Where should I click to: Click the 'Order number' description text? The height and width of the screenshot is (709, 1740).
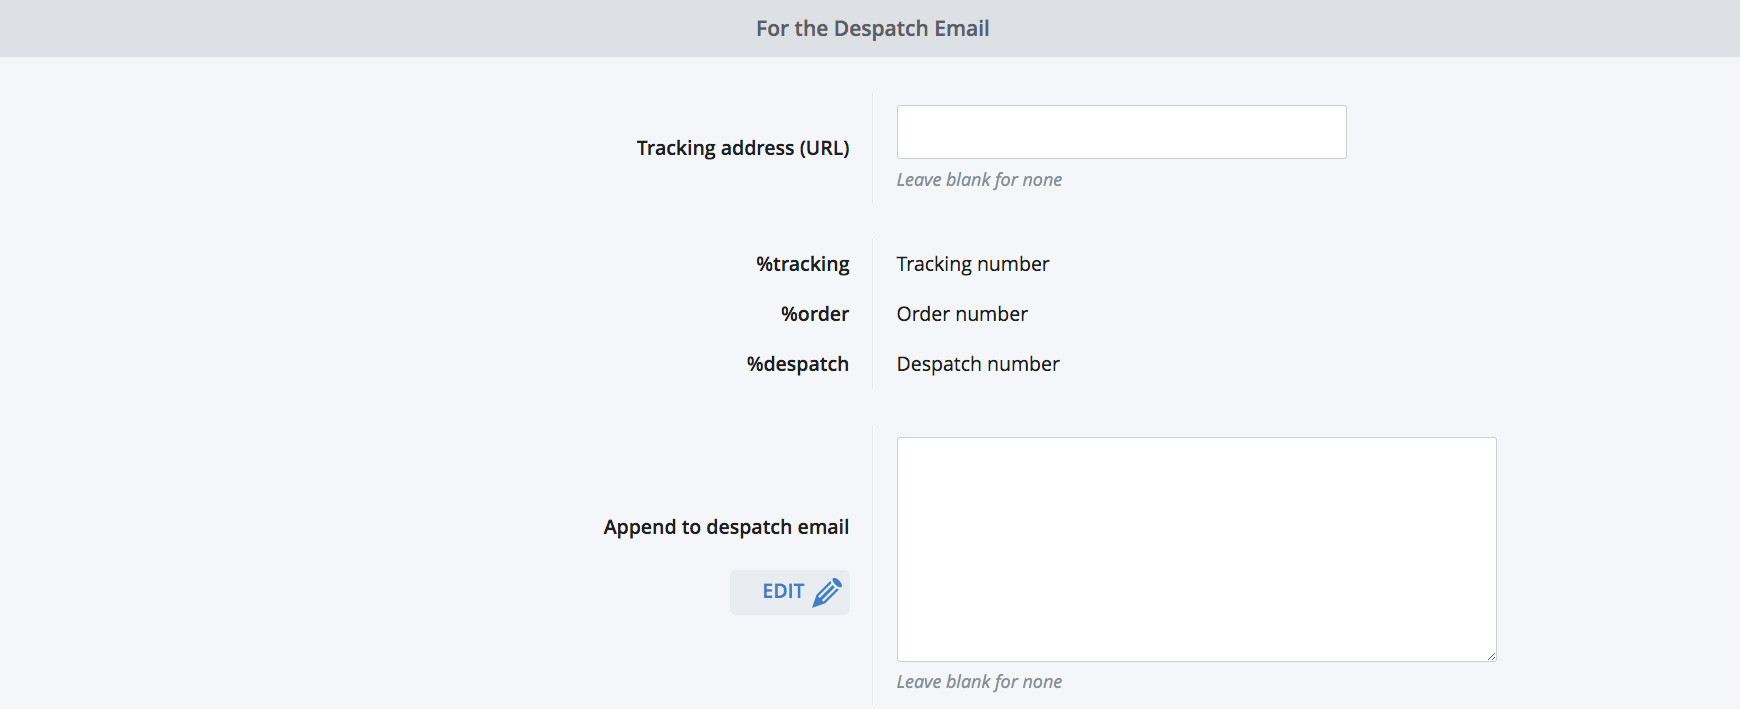961,314
